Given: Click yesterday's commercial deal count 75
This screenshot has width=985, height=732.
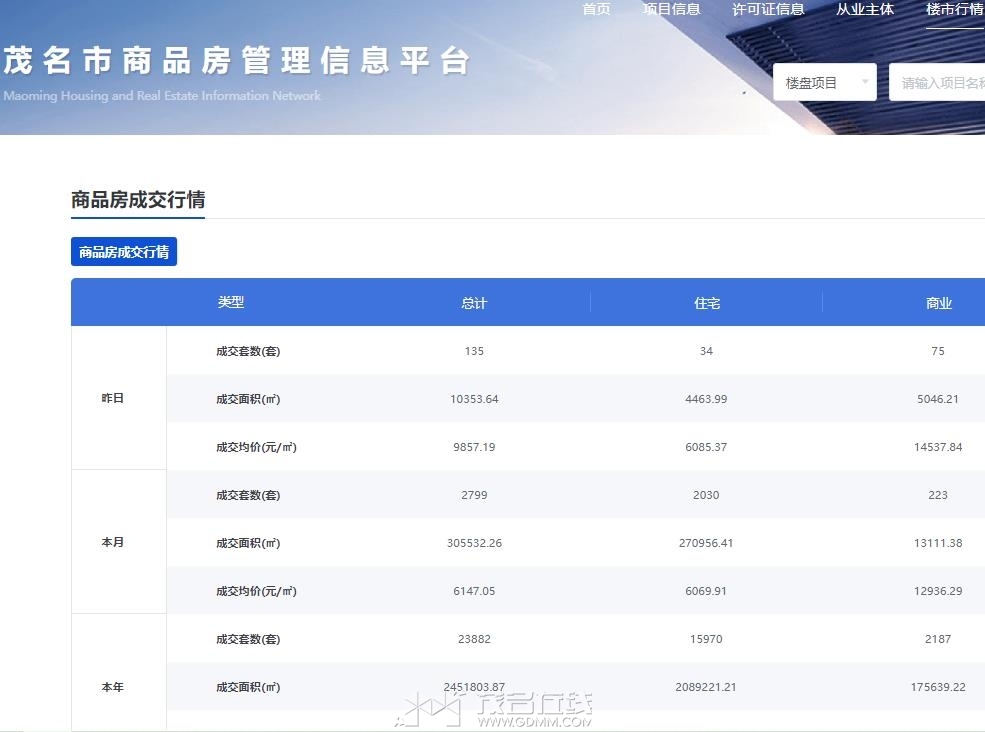Looking at the screenshot, I should pyautogui.click(x=938, y=351).
